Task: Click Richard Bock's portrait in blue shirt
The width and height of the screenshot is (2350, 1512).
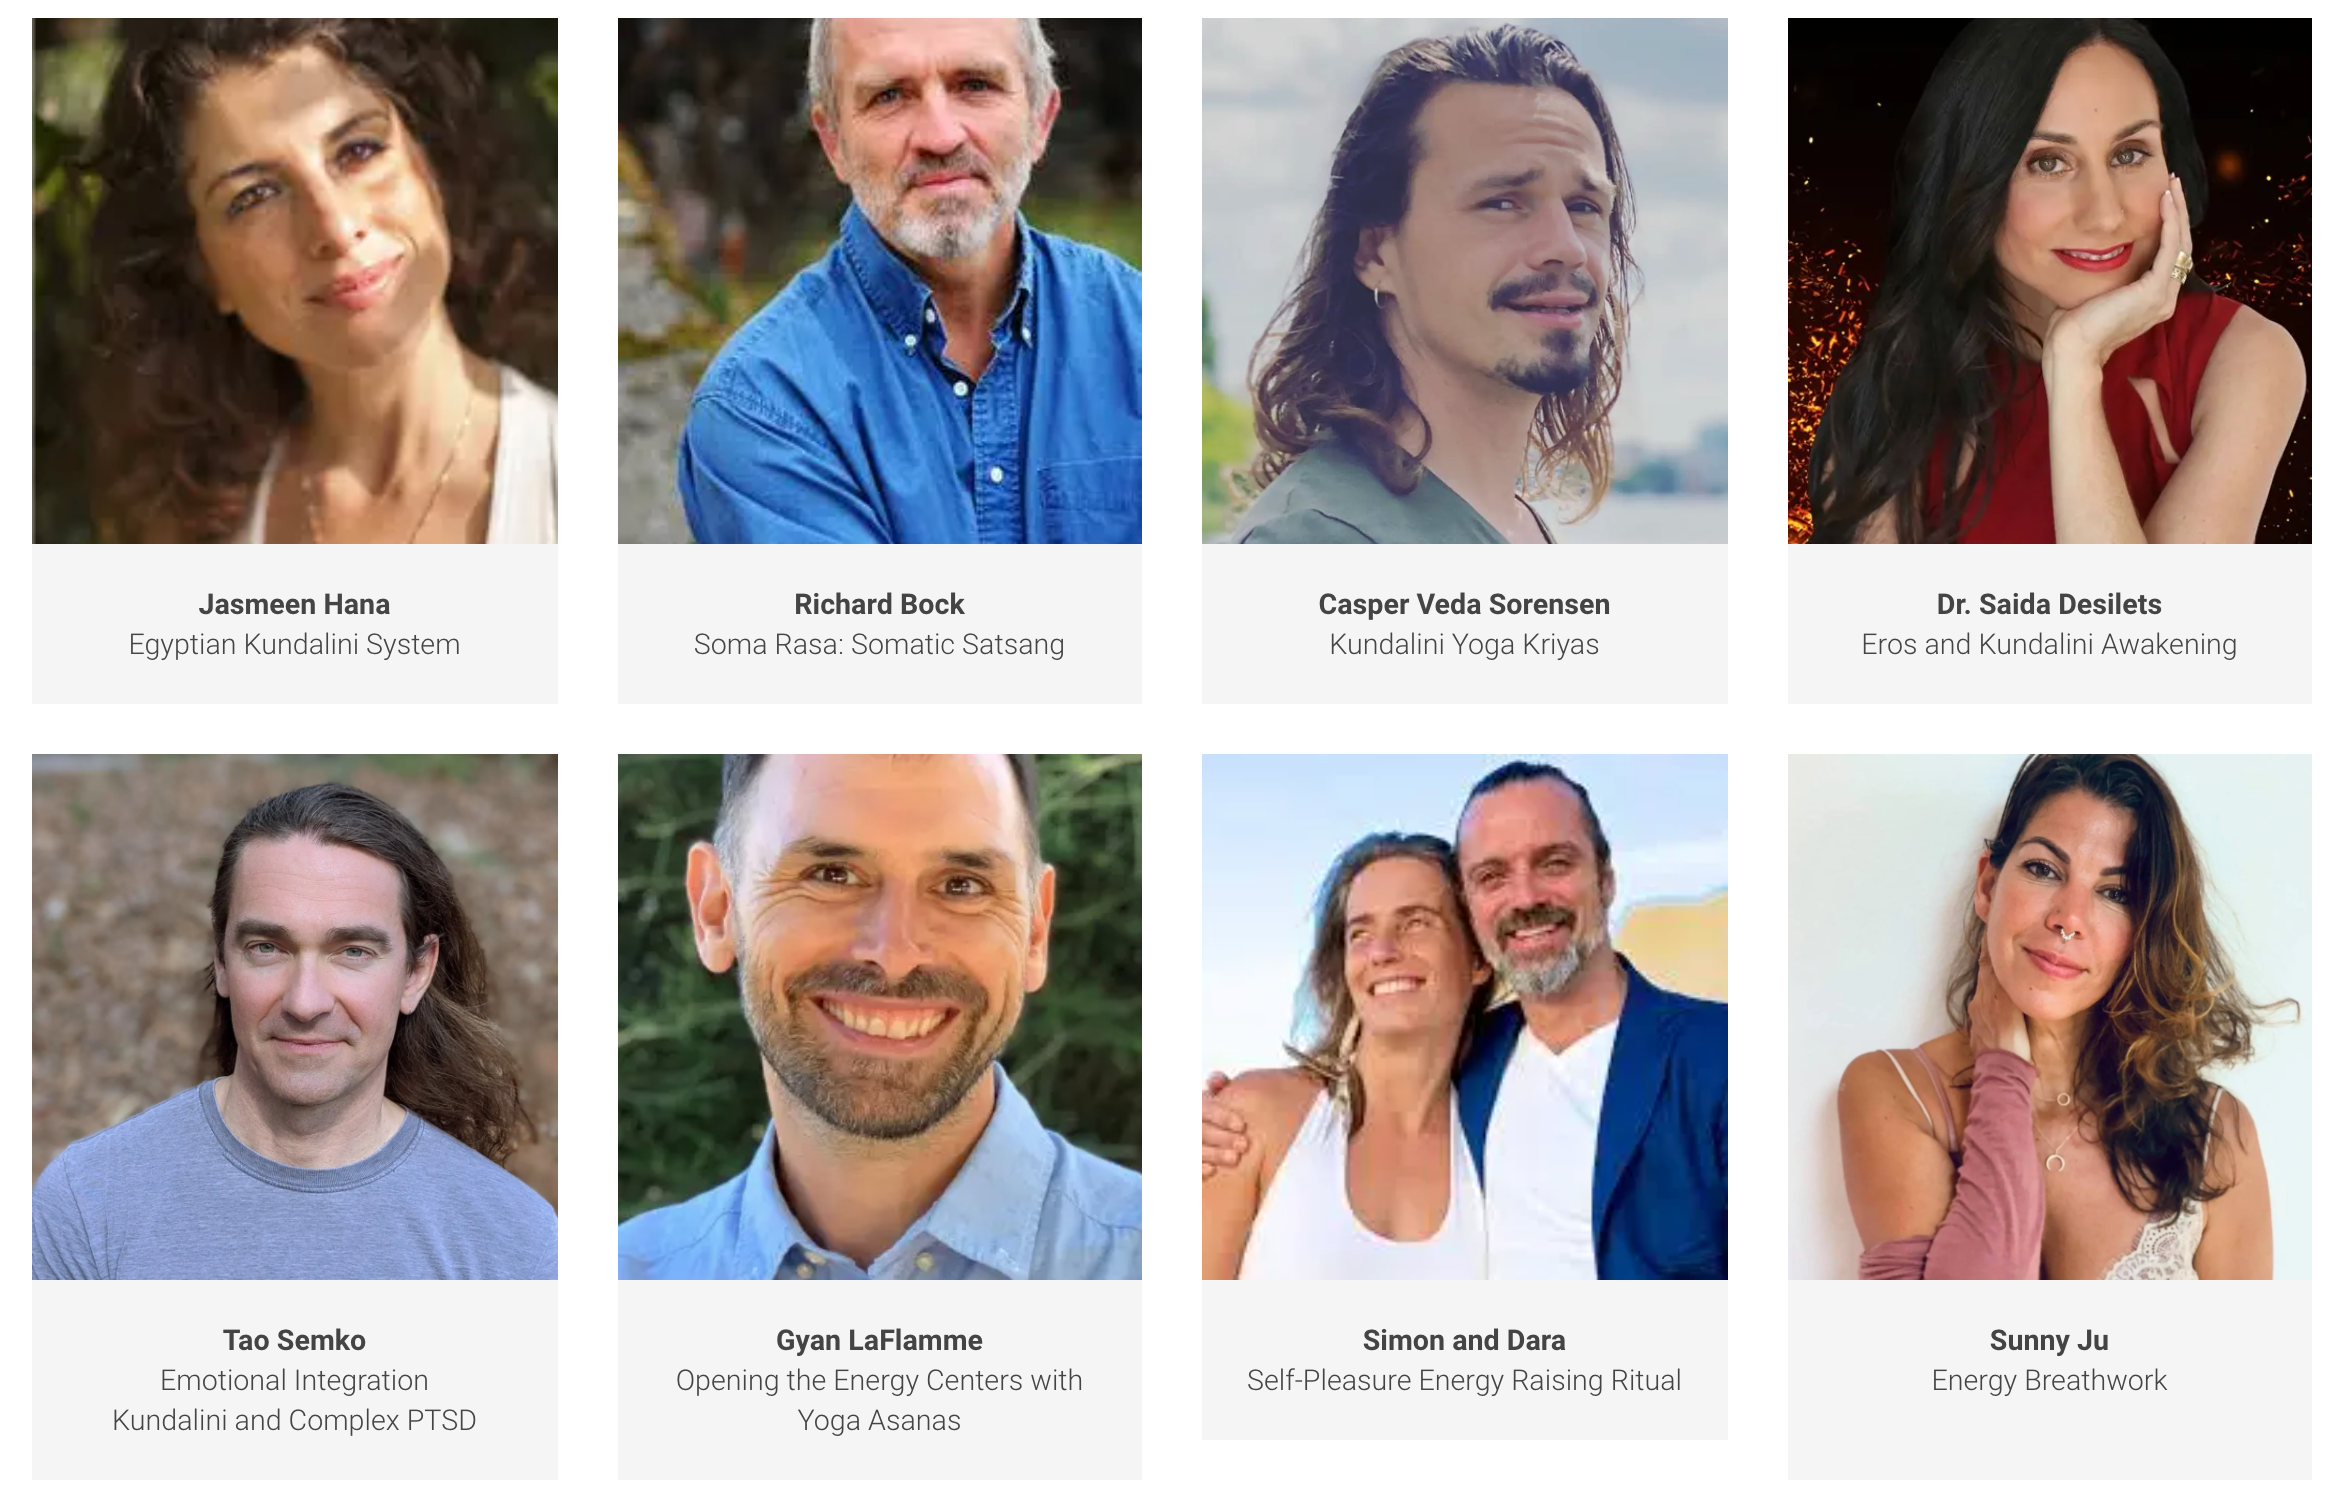Action: (x=880, y=281)
